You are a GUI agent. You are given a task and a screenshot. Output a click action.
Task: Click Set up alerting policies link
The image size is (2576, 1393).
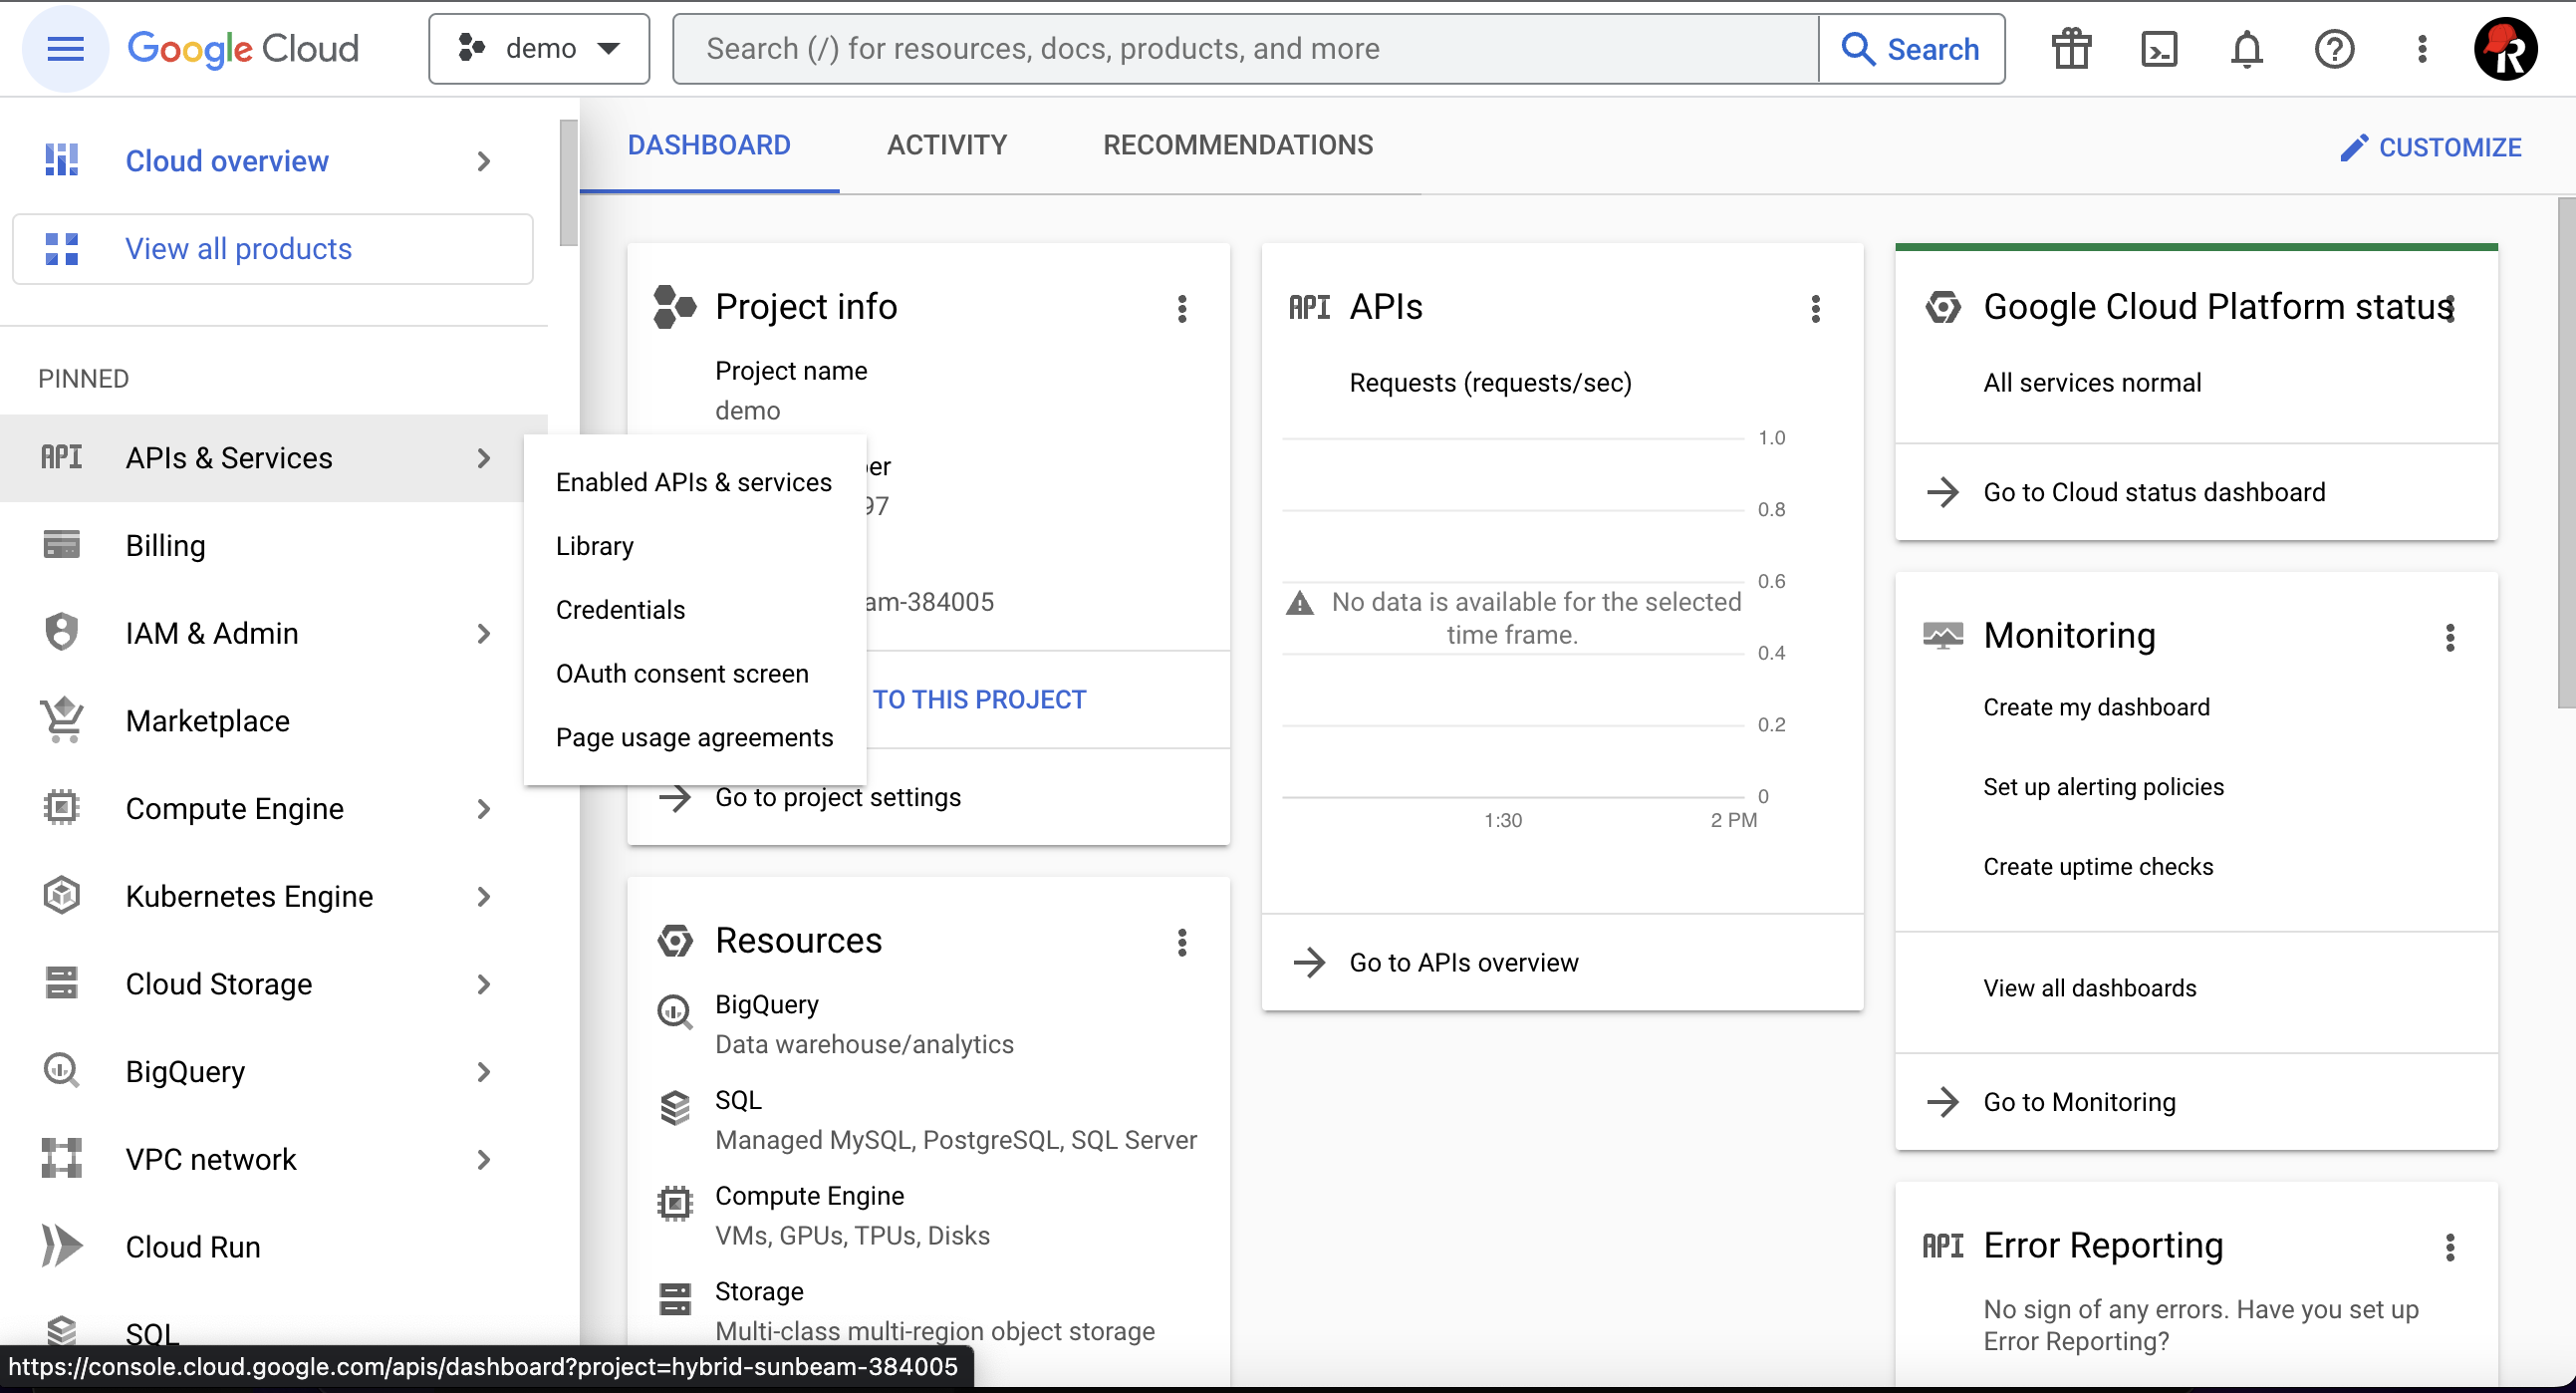[2103, 787]
